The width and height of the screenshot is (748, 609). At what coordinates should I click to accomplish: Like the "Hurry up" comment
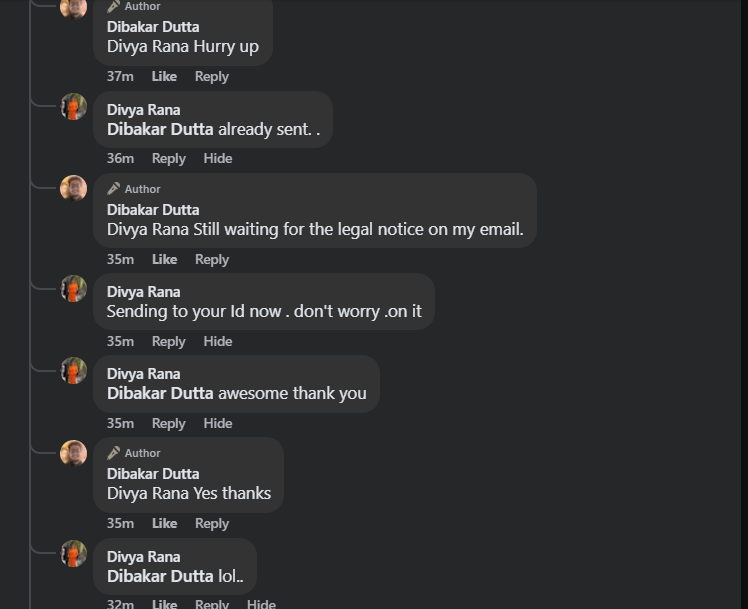coord(164,76)
